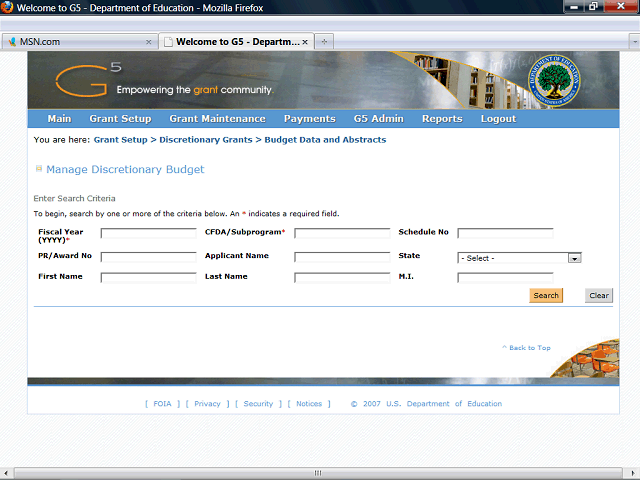Select the Welcome to G5 tab
640x480 pixels.
(236, 42)
